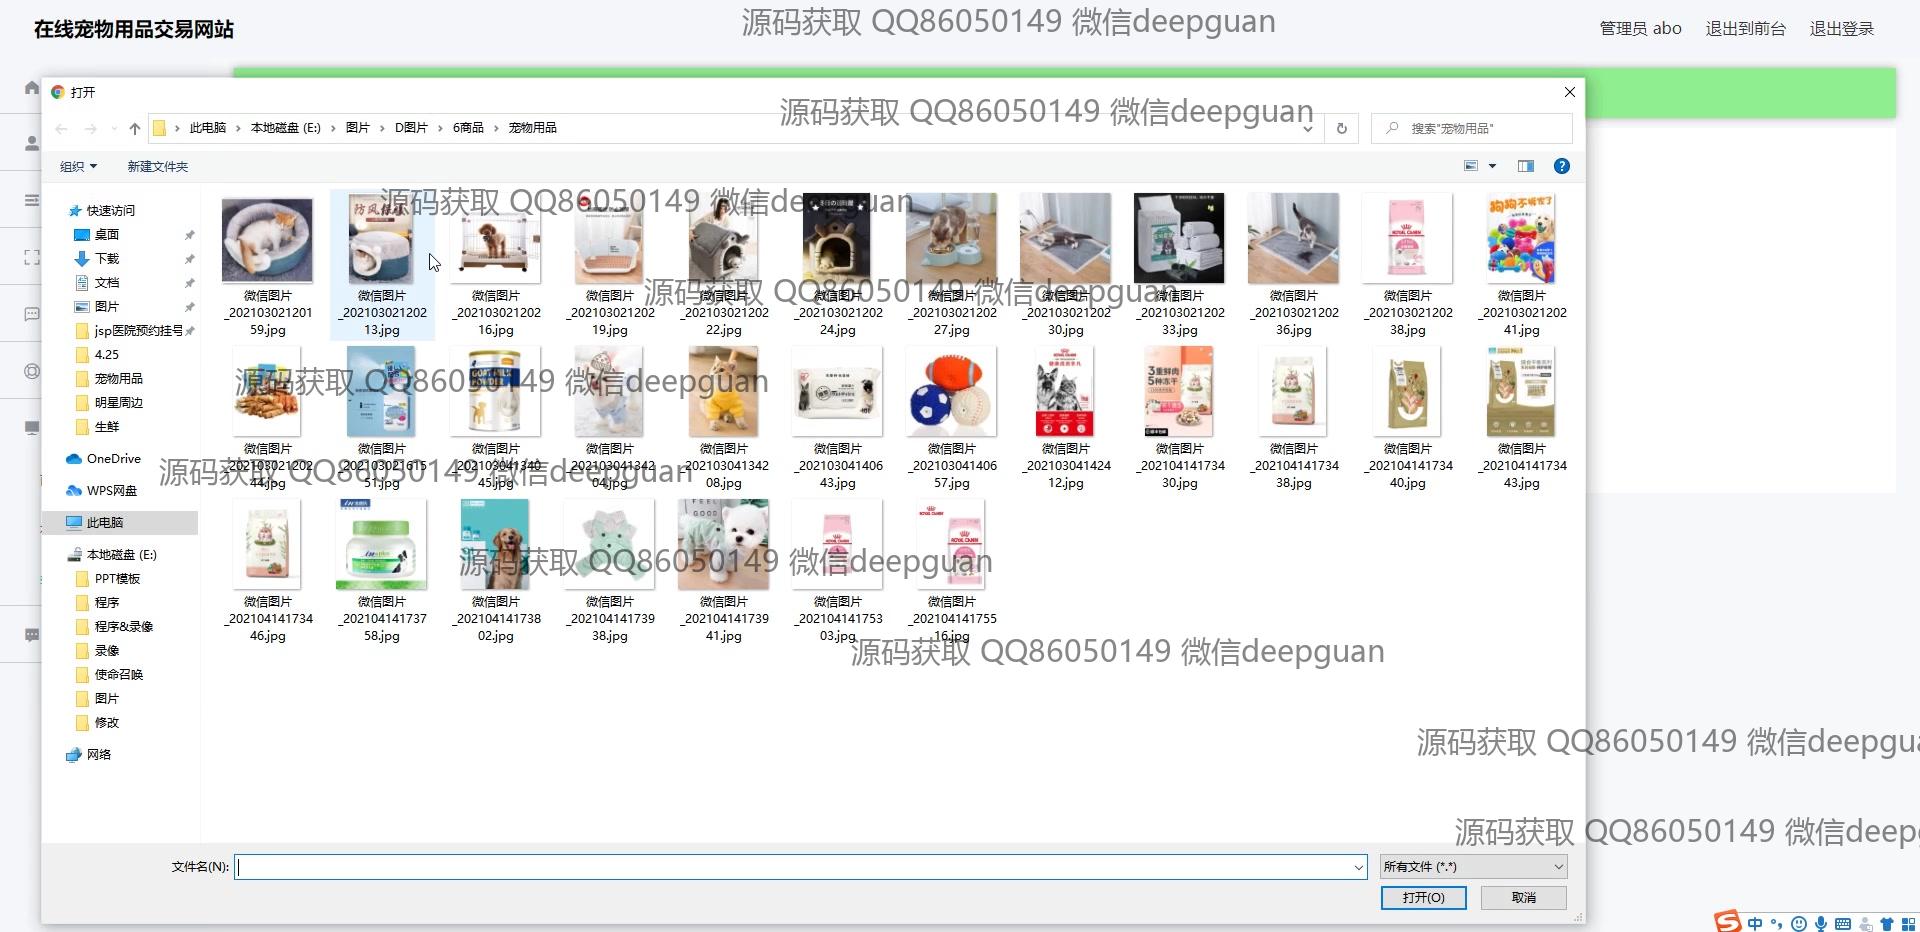Click 6商品 in the breadcrumb path

(468, 128)
